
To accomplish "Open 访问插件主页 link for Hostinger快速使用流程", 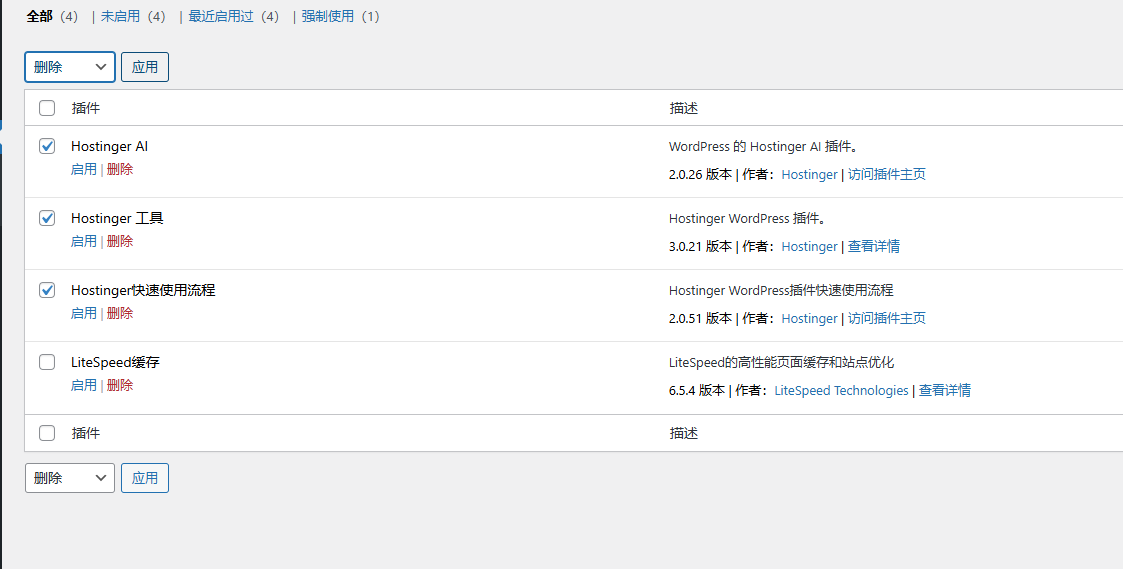I will point(887,318).
